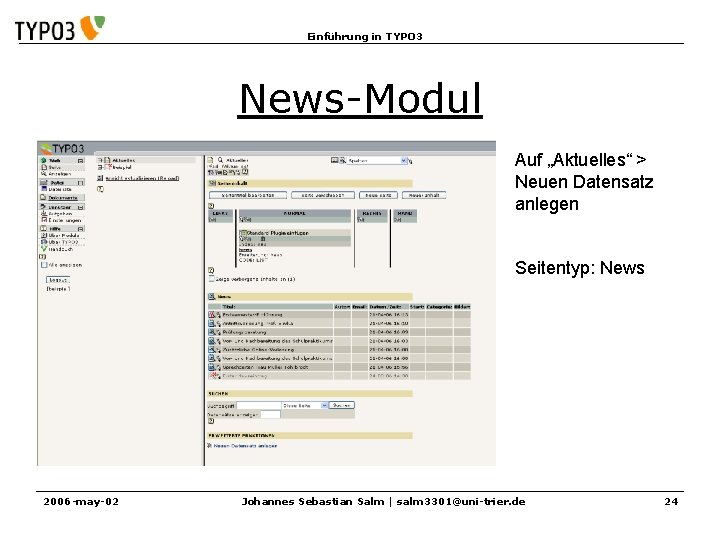Click the Einstellungen icon in Benutzer section
The width and height of the screenshot is (720, 540).
(x=44, y=220)
